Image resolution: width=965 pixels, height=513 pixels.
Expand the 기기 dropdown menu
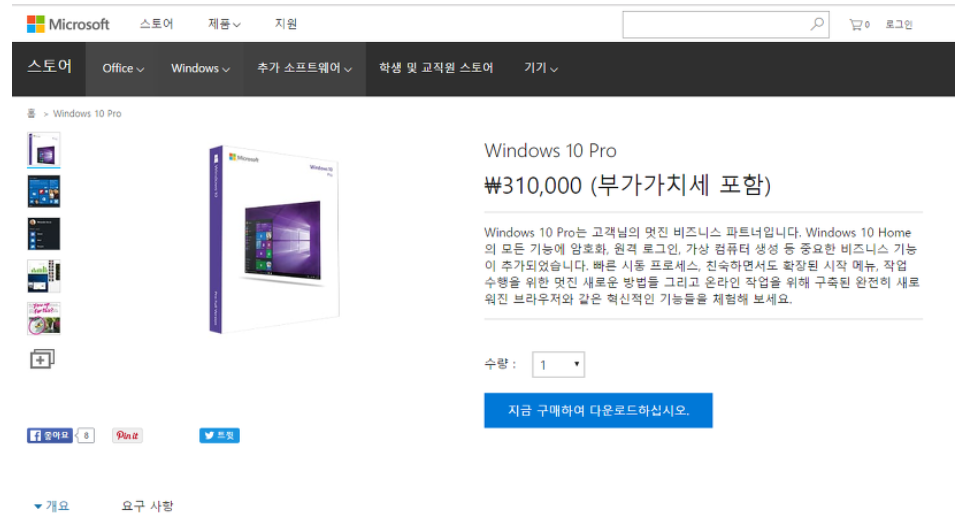coord(541,68)
